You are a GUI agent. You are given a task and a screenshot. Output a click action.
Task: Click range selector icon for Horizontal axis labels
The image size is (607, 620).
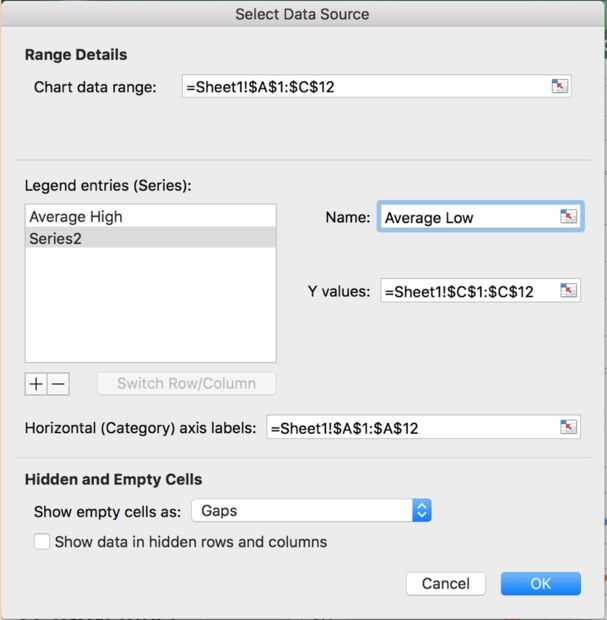coord(568,428)
